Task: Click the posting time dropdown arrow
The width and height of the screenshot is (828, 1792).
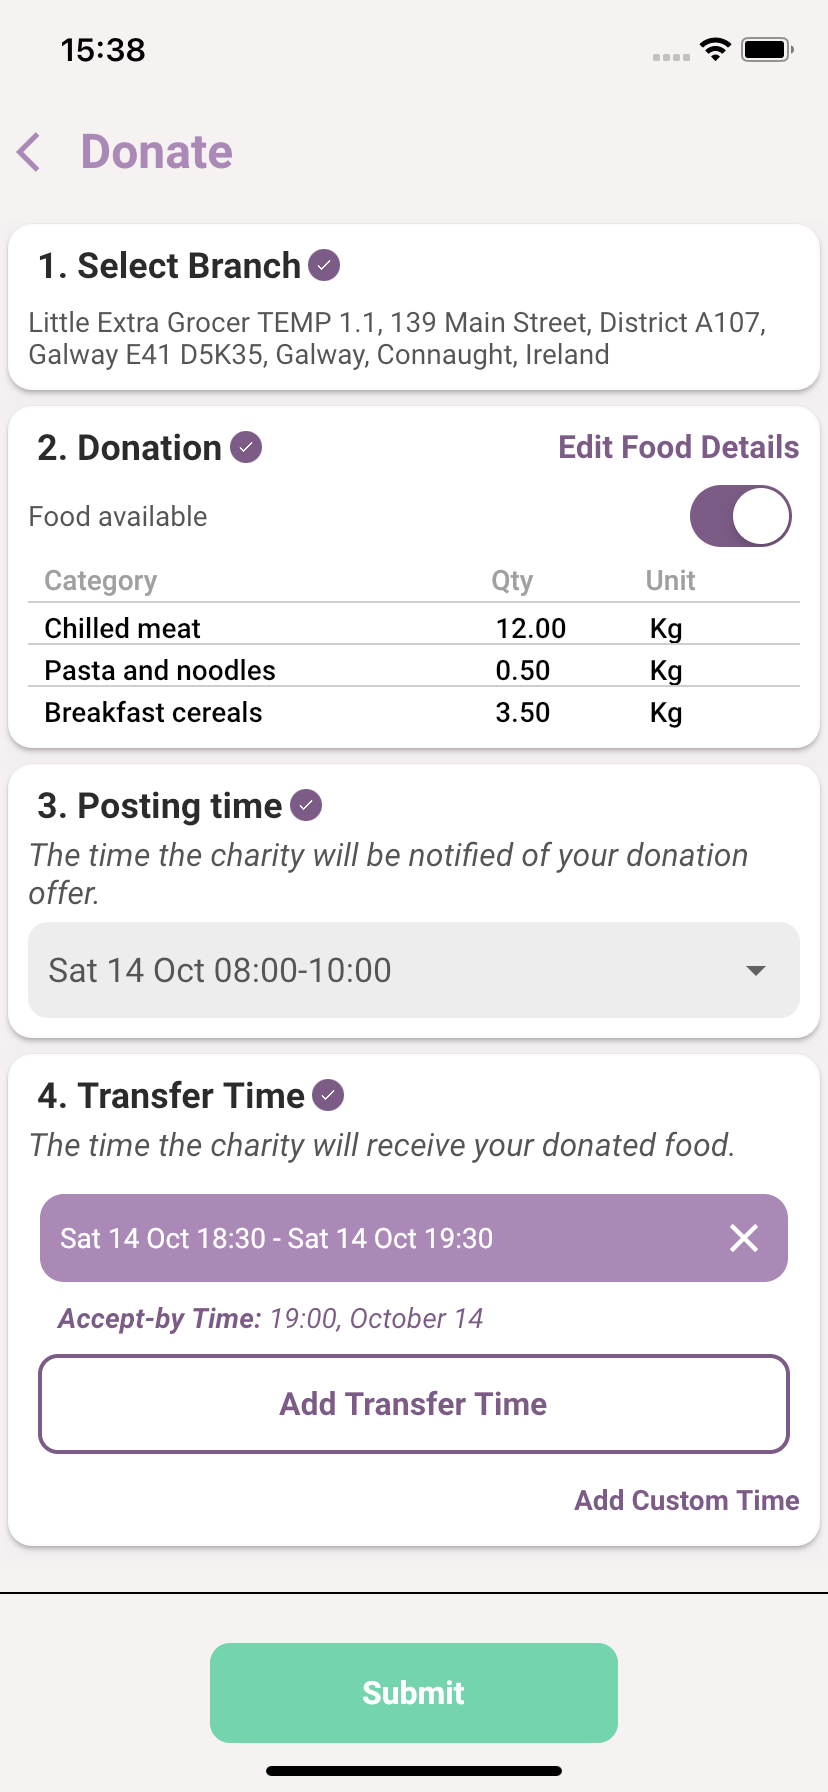Action: [756, 970]
